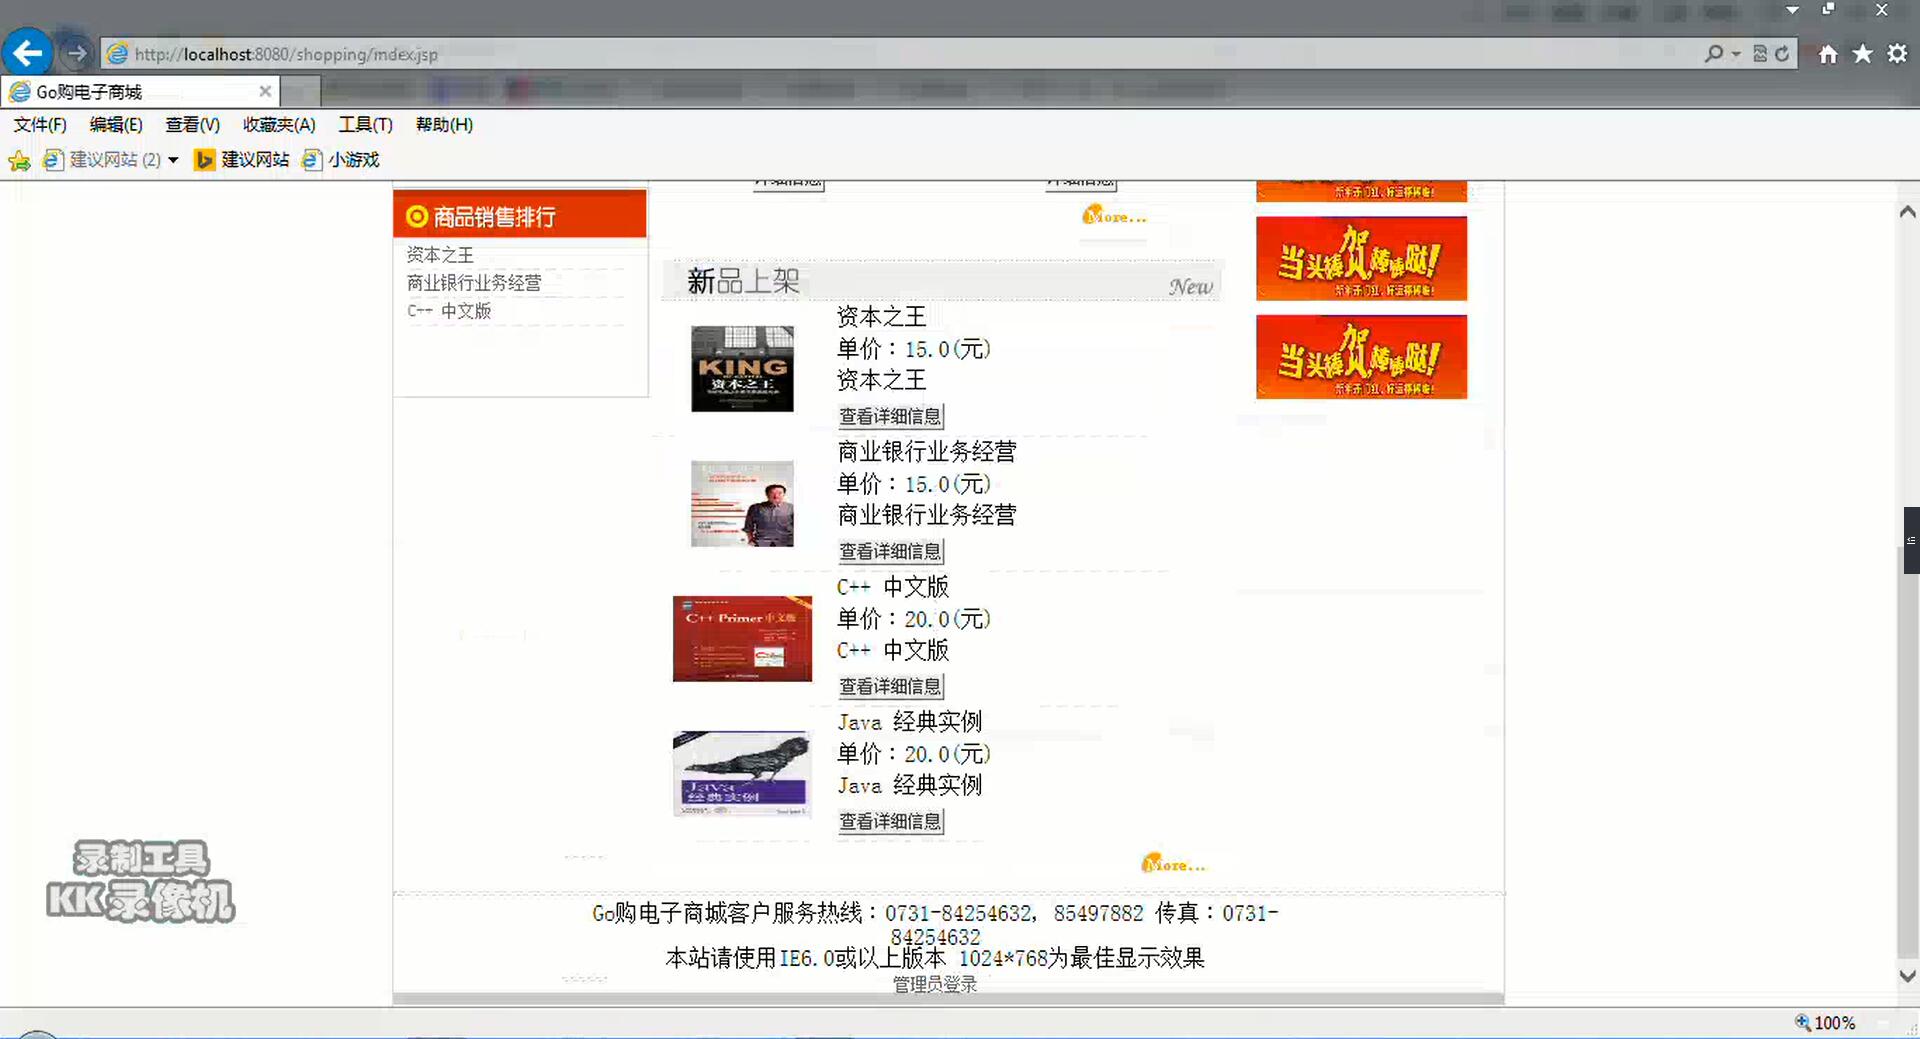Click the refresh page icon
The image size is (1920, 1039).
[x=1782, y=54]
